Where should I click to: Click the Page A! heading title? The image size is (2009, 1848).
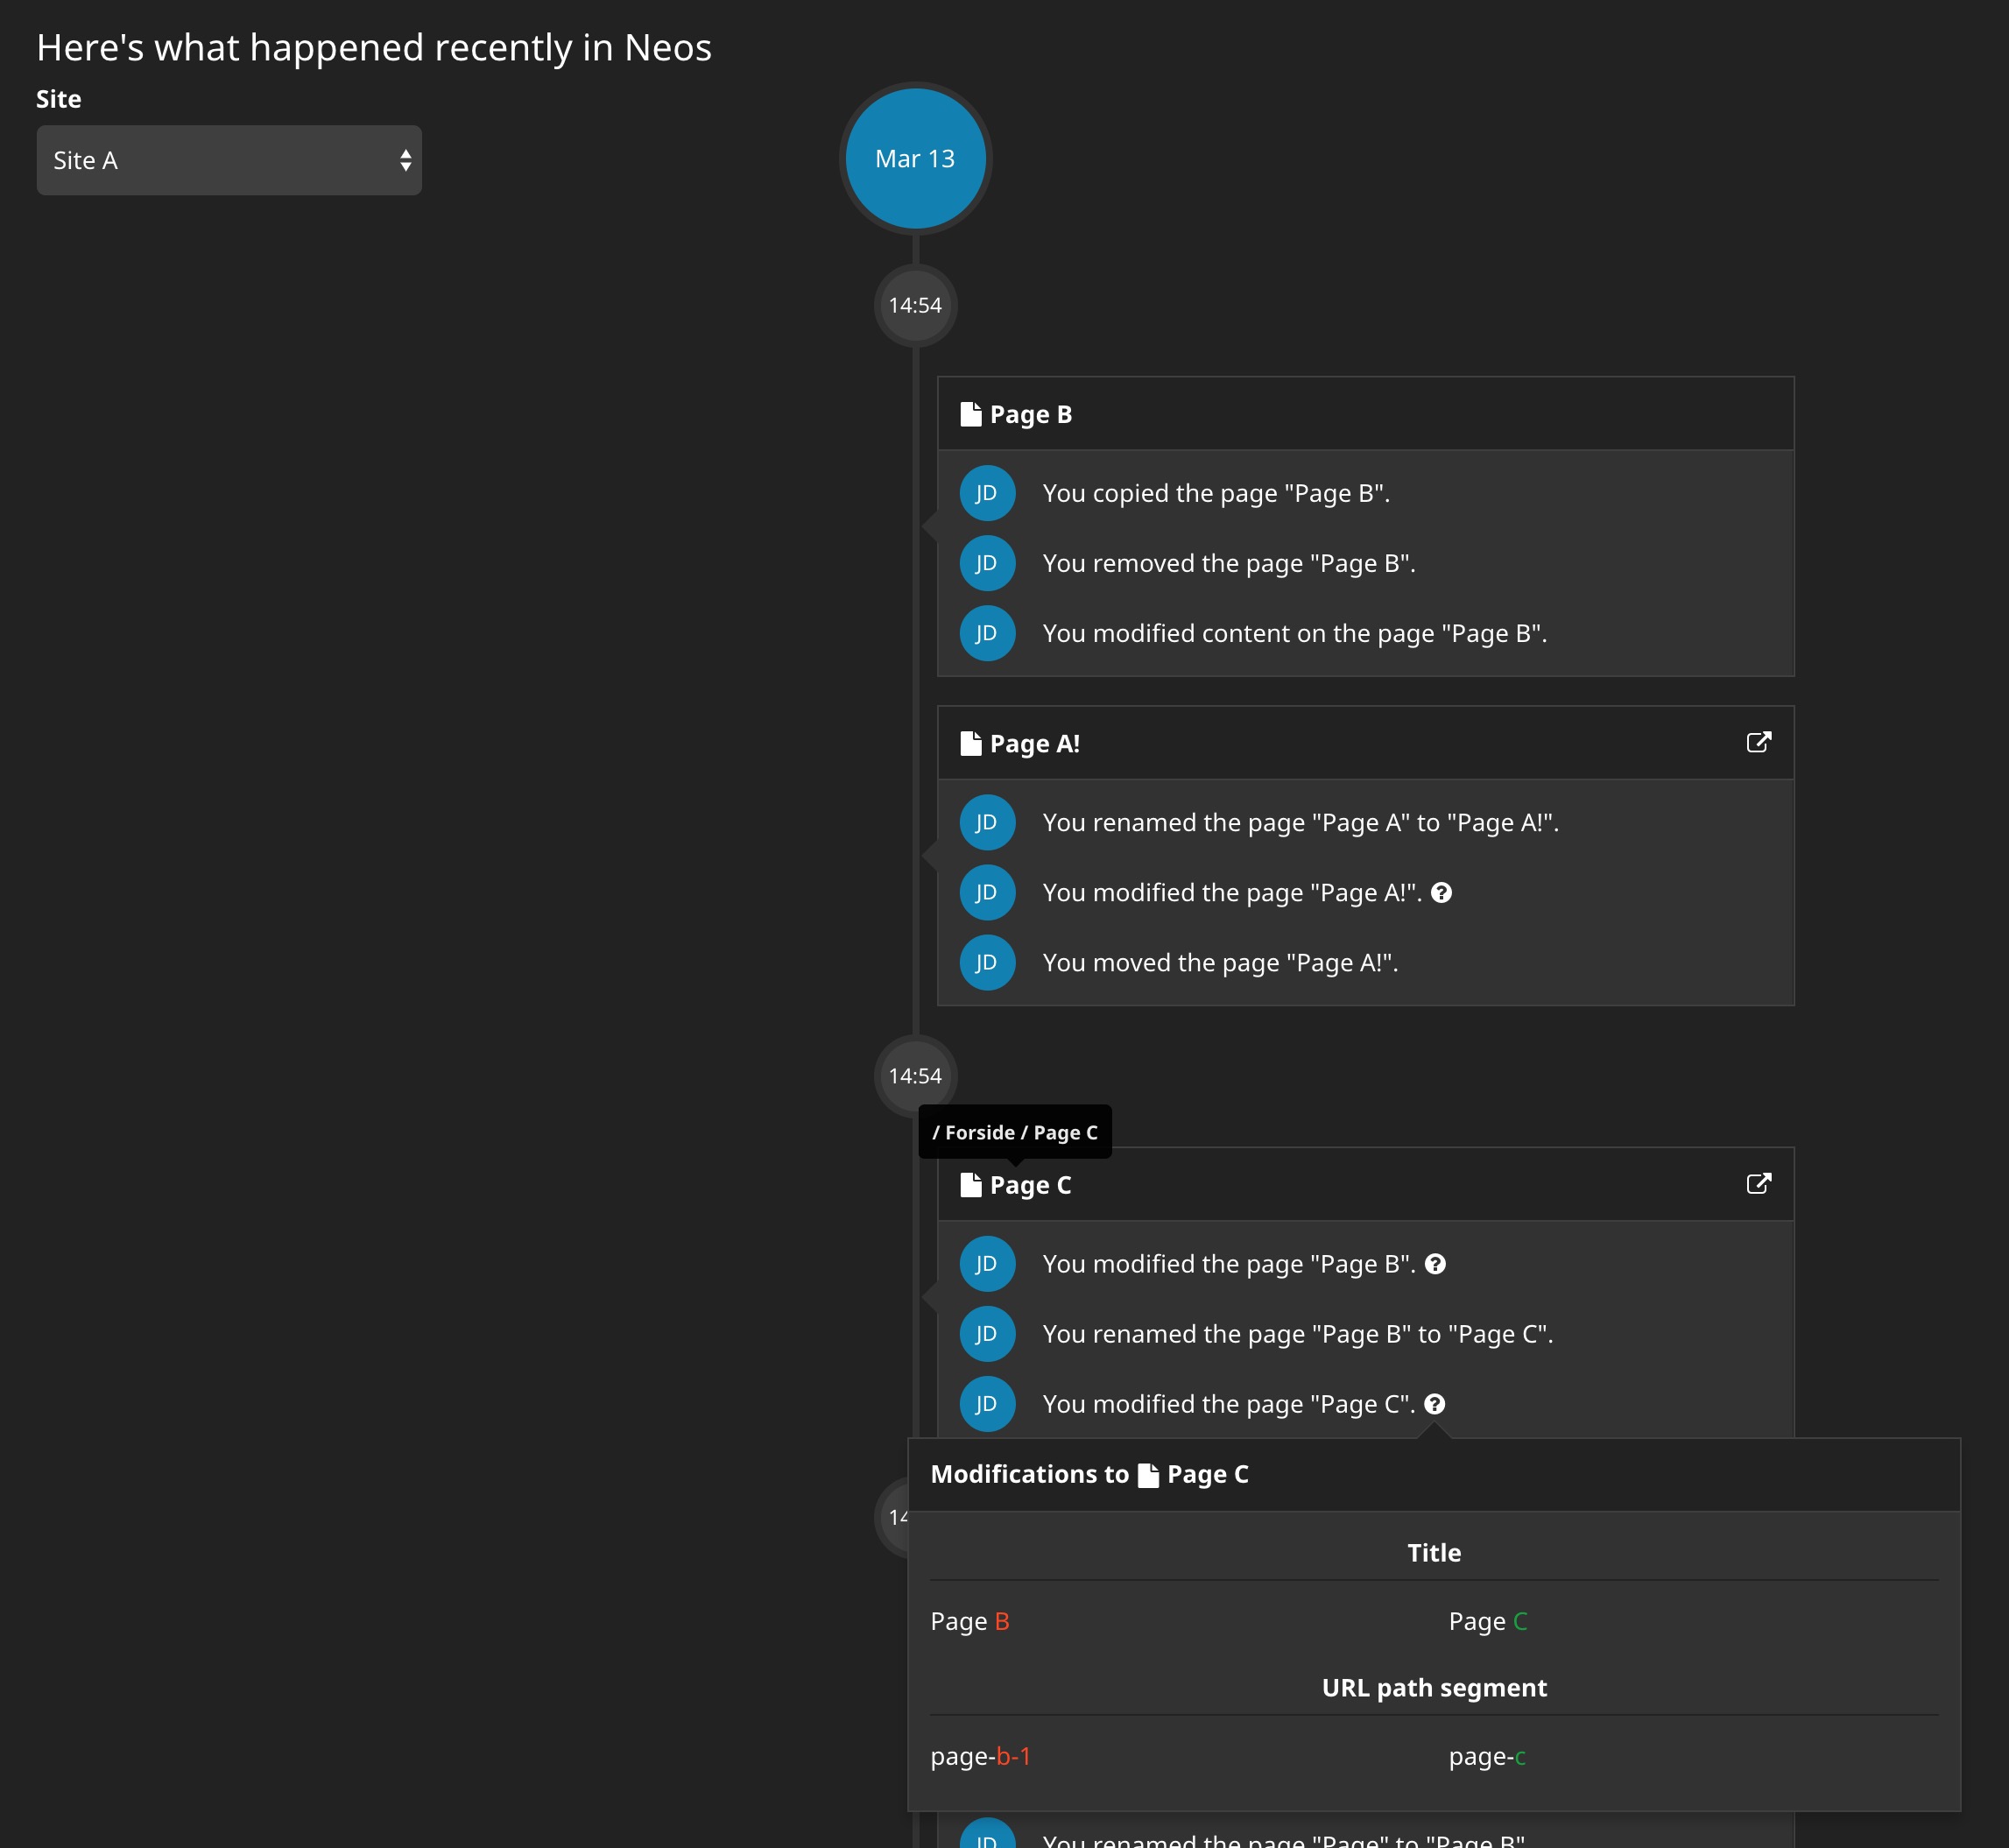coord(1034,743)
